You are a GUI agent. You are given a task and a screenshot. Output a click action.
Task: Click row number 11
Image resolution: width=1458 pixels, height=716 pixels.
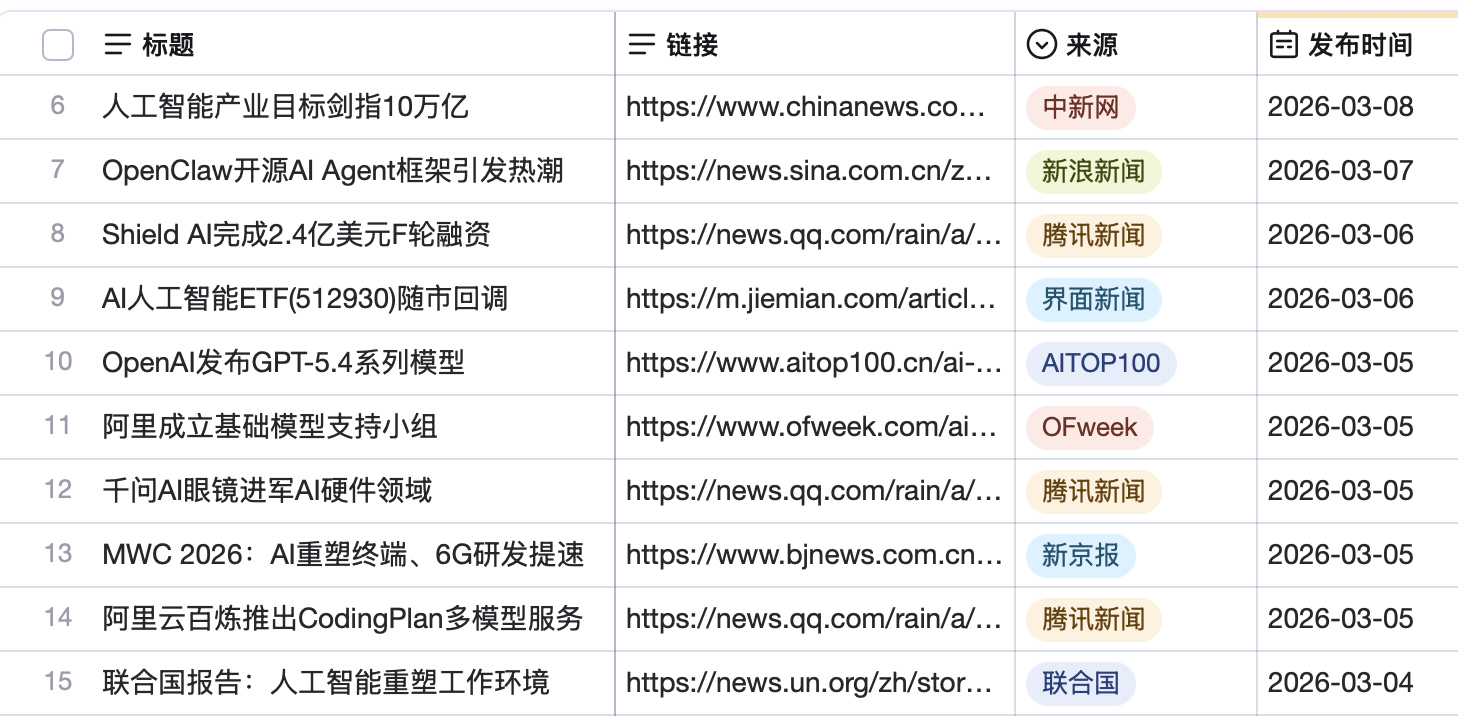tap(58, 425)
